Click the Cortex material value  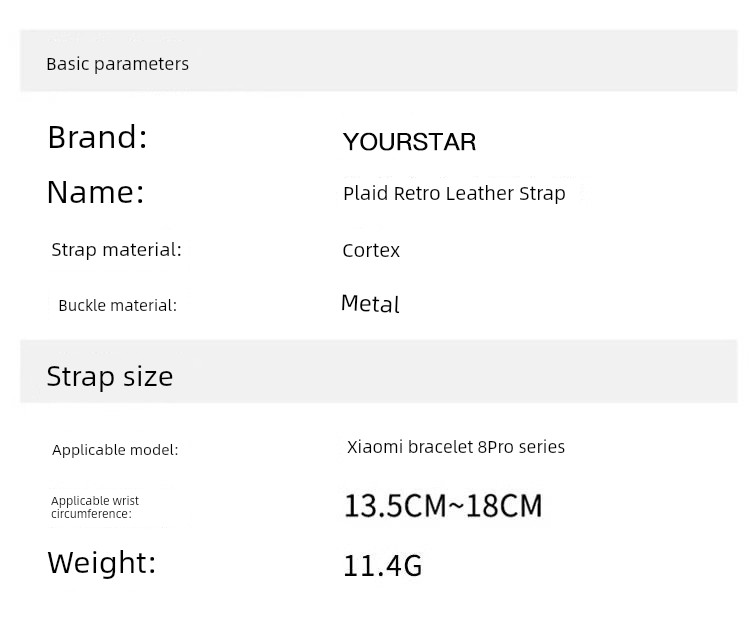(371, 251)
